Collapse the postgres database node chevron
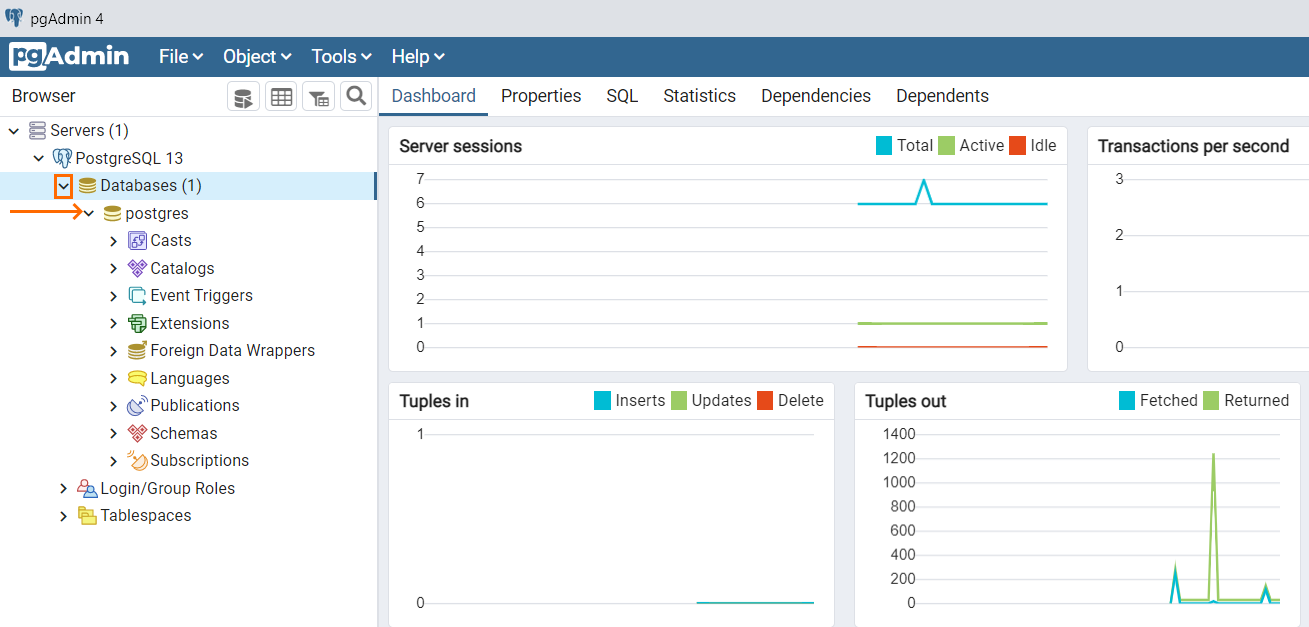This screenshot has width=1309, height=627. pos(89,214)
